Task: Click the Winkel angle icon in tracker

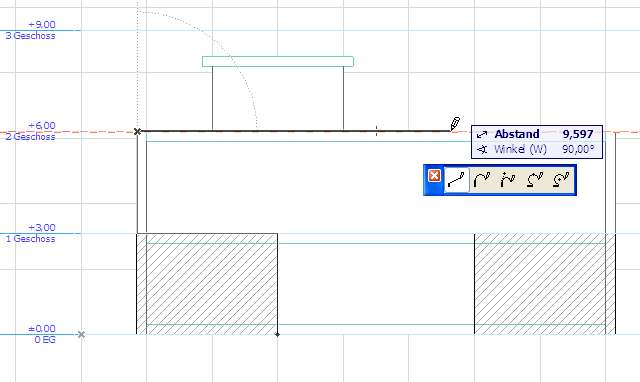Action: pyautogui.click(x=482, y=149)
